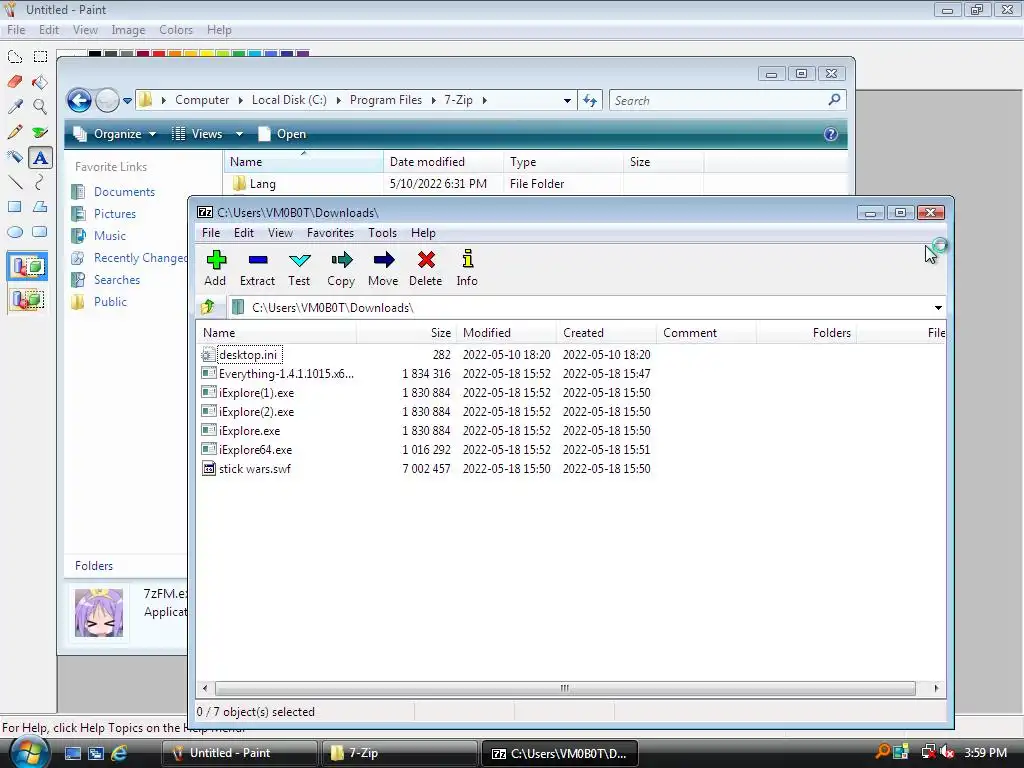1024x768 pixels.
Task: Select the Magnifier tool in Paint
Action: point(40,106)
